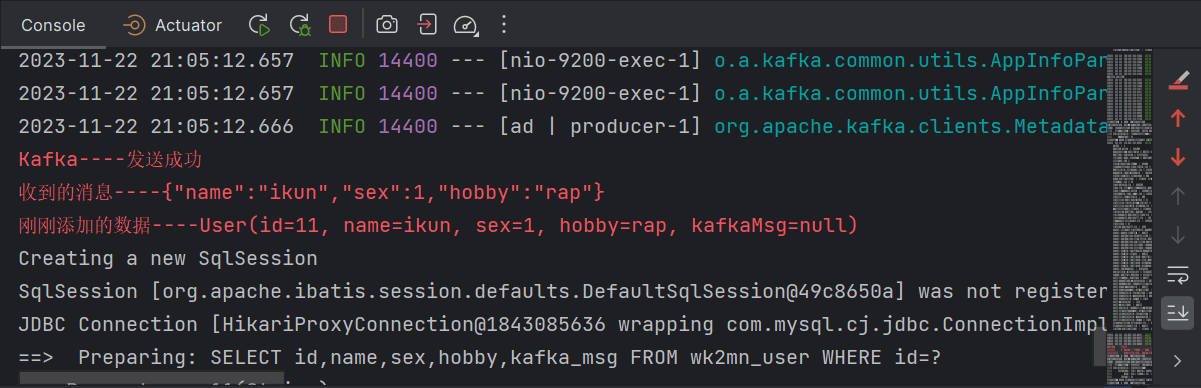Switch to the Console tab
Screen dimensions: 1201x388
pyautogui.click(x=53, y=25)
